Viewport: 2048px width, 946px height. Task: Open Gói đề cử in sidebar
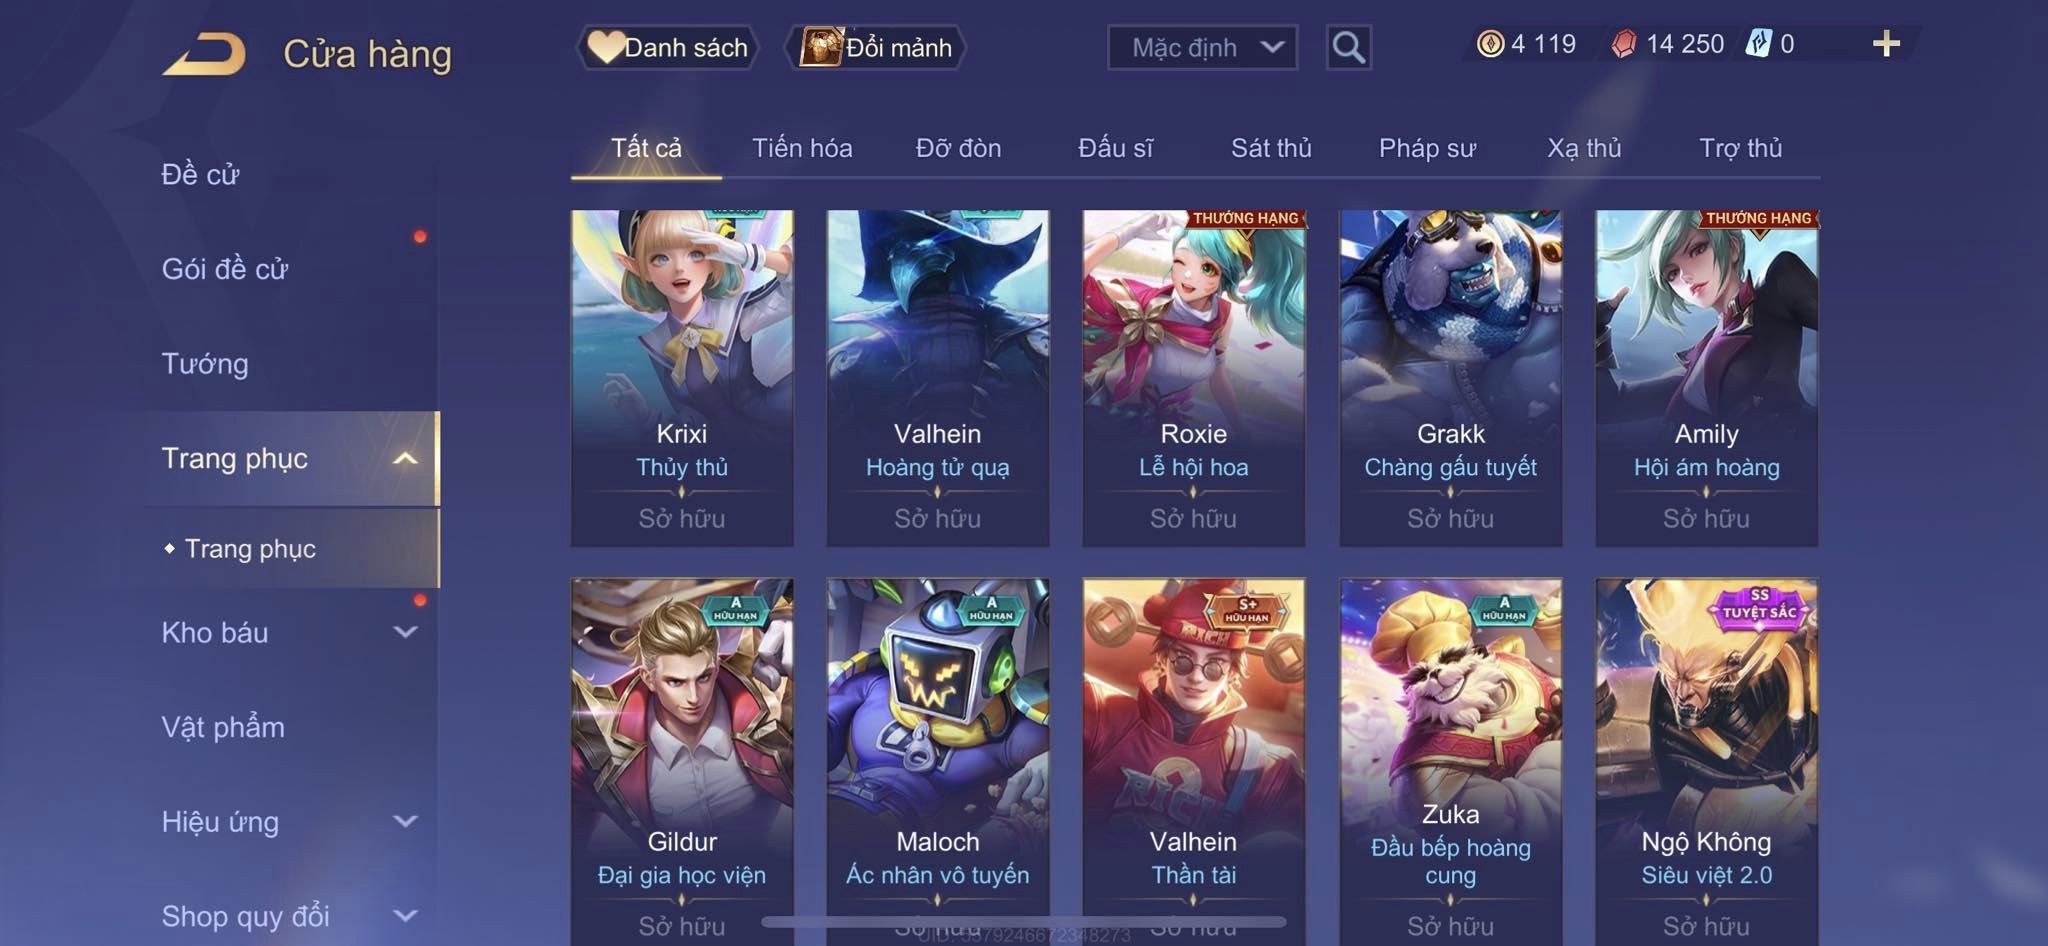click(225, 268)
